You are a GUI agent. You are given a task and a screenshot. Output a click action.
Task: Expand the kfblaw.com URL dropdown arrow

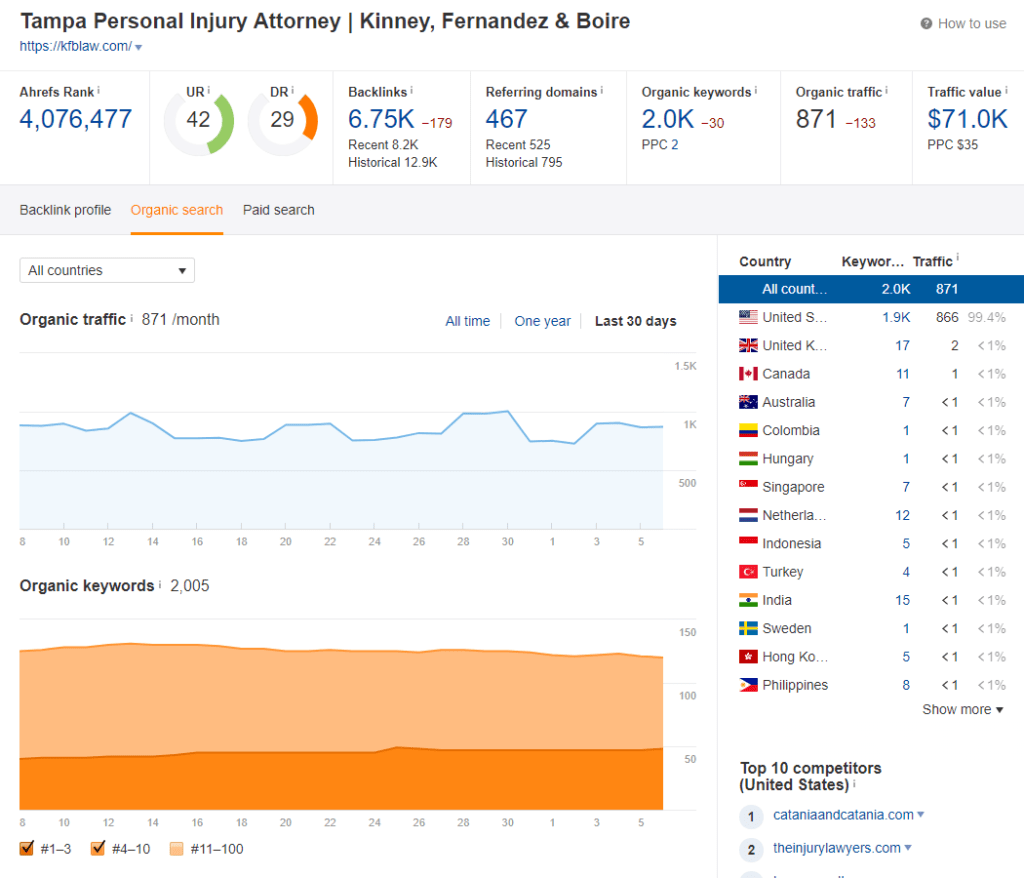click(x=138, y=47)
